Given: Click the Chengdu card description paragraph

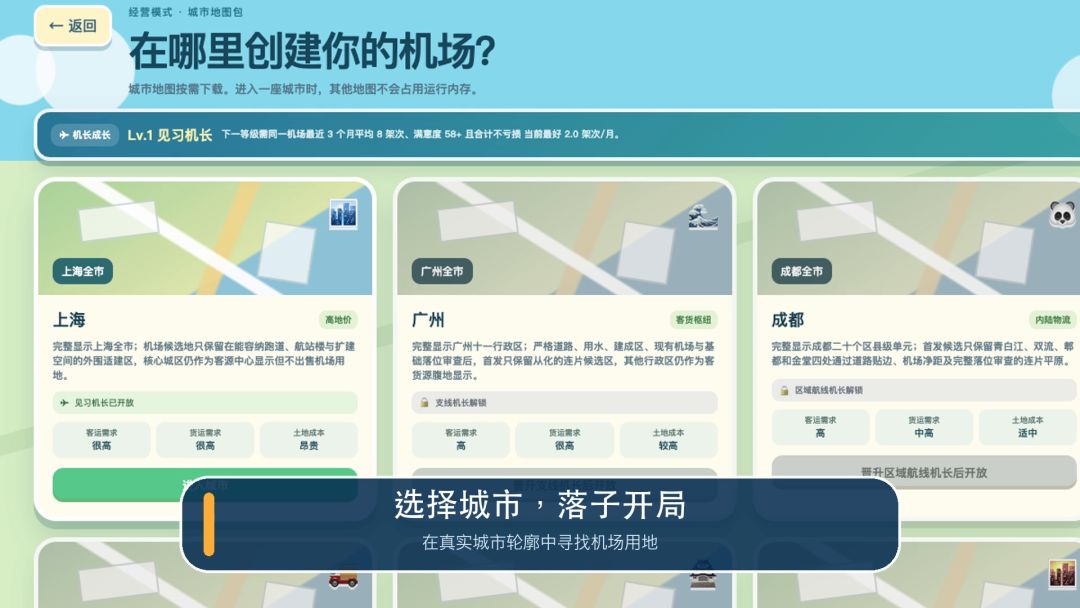Looking at the screenshot, I should coord(923,353).
